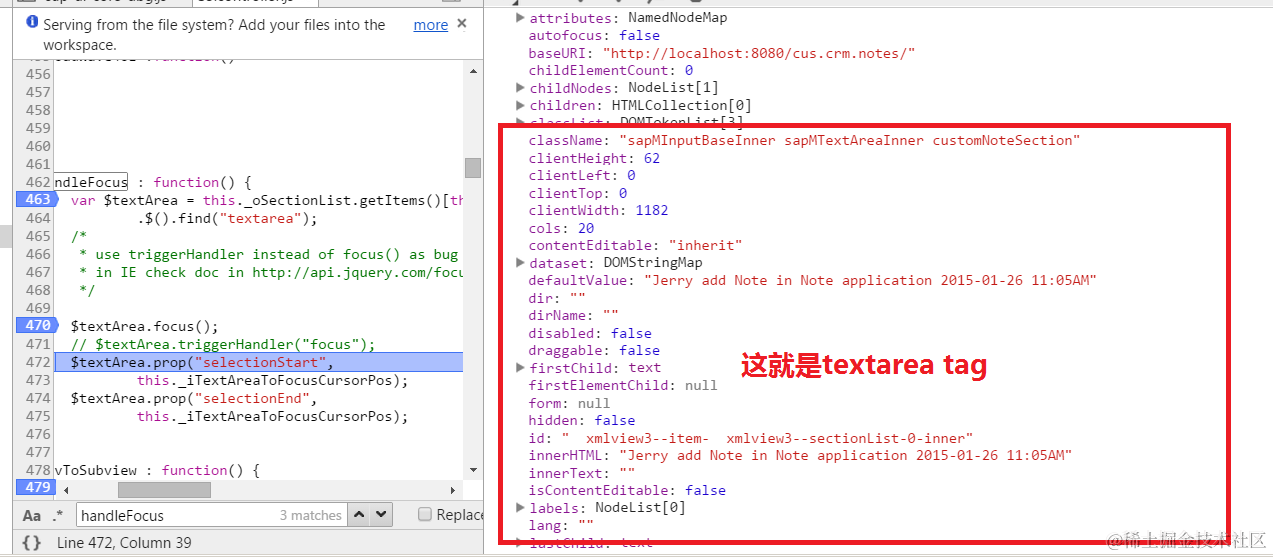Click the className property value
The width and height of the screenshot is (1273, 557).
(850, 141)
